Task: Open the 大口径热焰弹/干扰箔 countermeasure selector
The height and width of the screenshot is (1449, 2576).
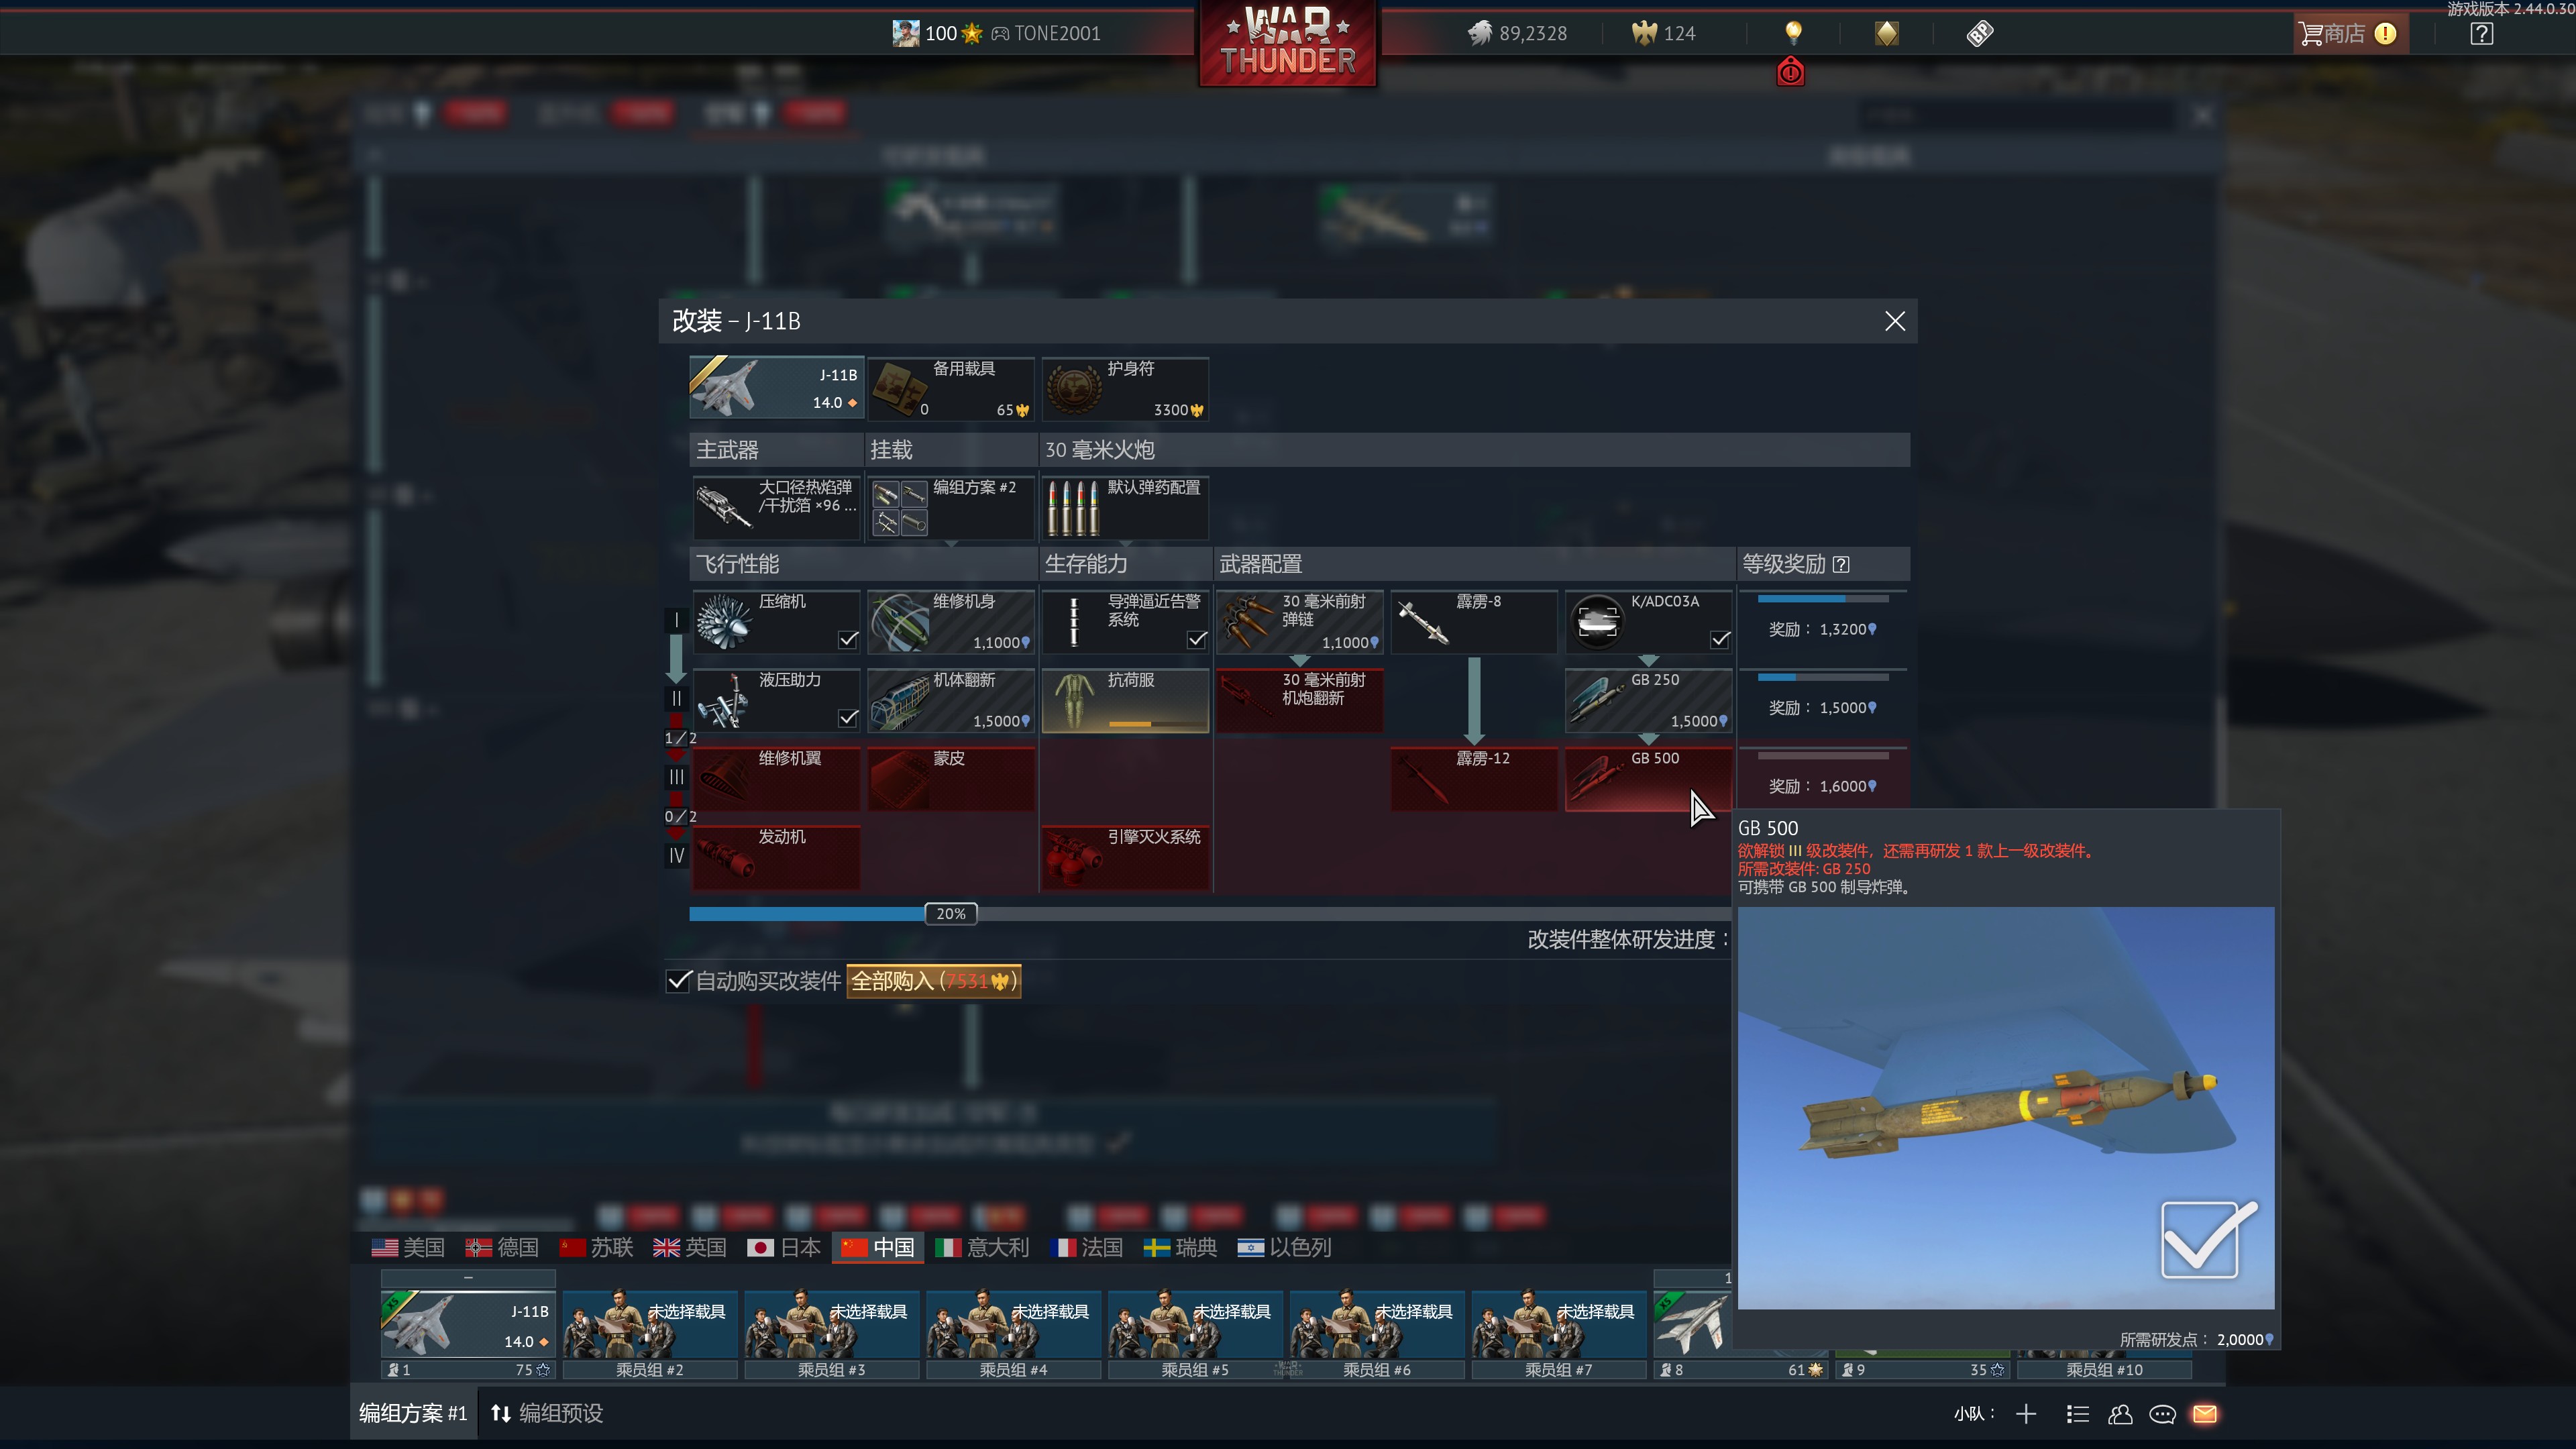Action: [776, 507]
